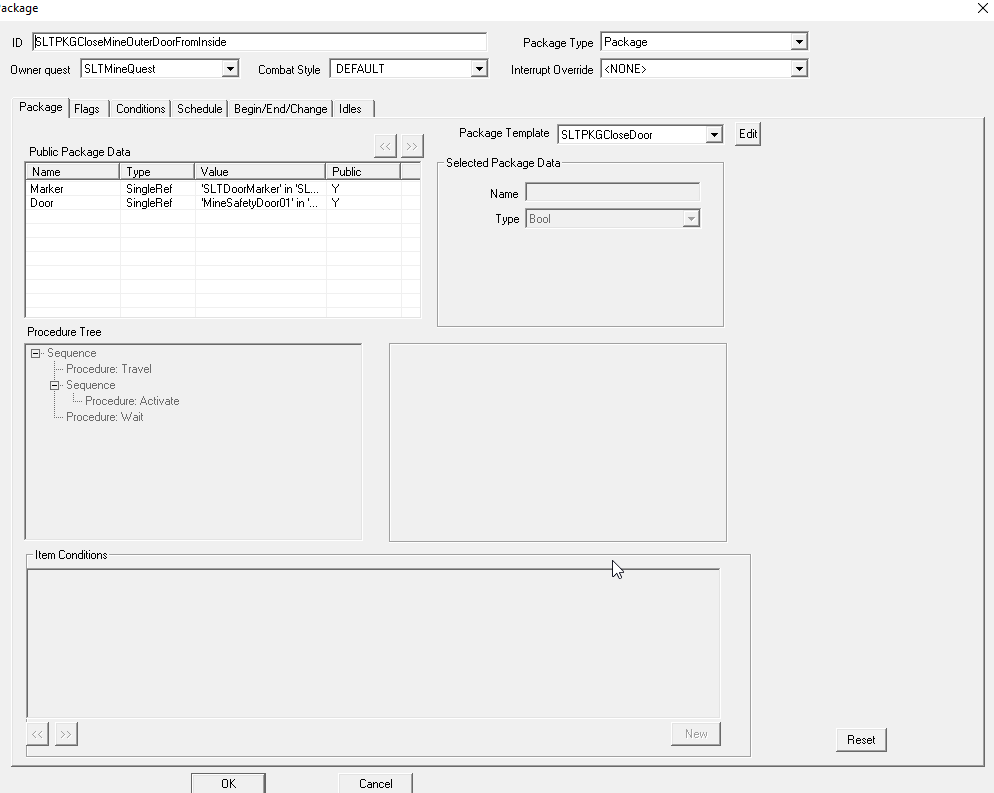Open the Interrupt Override dropdown

799,68
